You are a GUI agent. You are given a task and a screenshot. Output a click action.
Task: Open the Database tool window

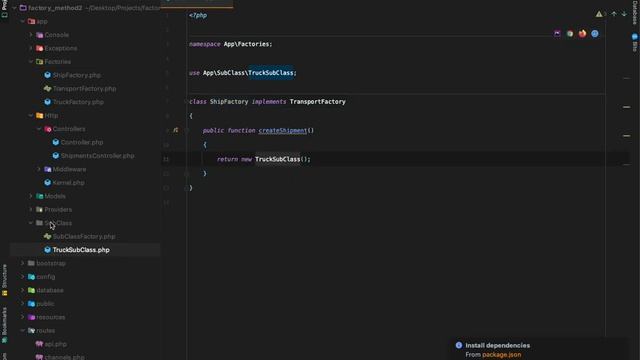coord(635,13)
